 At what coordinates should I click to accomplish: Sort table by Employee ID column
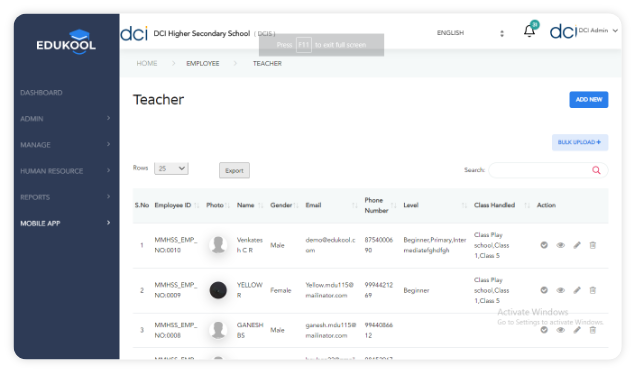(173, 205)
